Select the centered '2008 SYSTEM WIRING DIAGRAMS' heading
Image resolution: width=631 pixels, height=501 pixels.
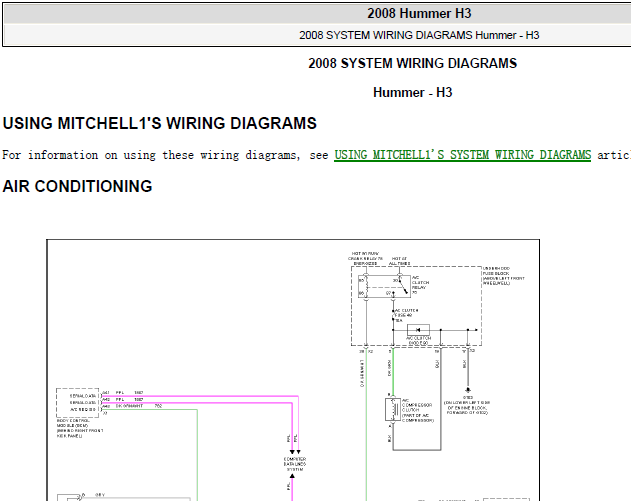(x=412, y=63)
